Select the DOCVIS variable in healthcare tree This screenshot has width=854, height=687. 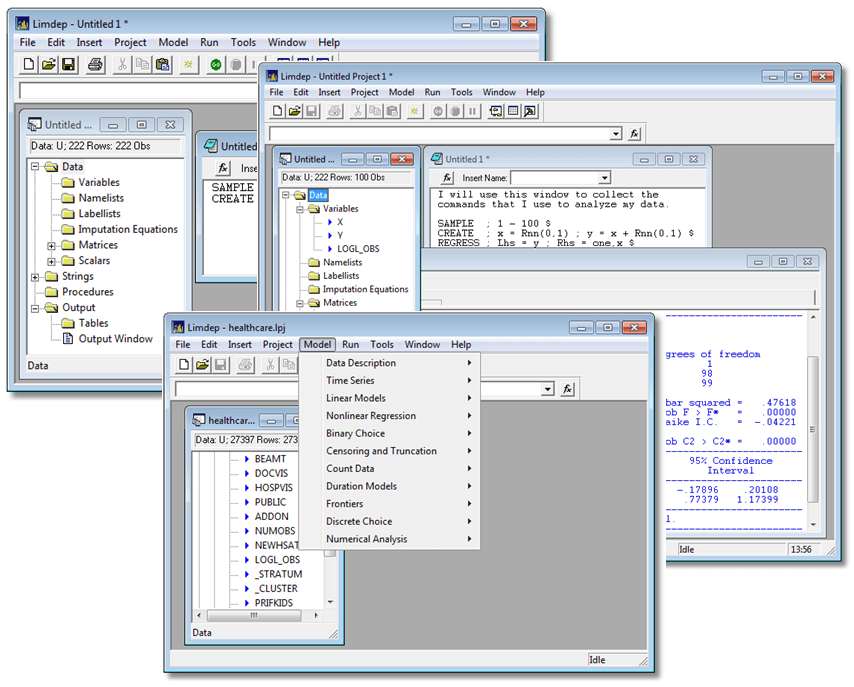[270, 473]
